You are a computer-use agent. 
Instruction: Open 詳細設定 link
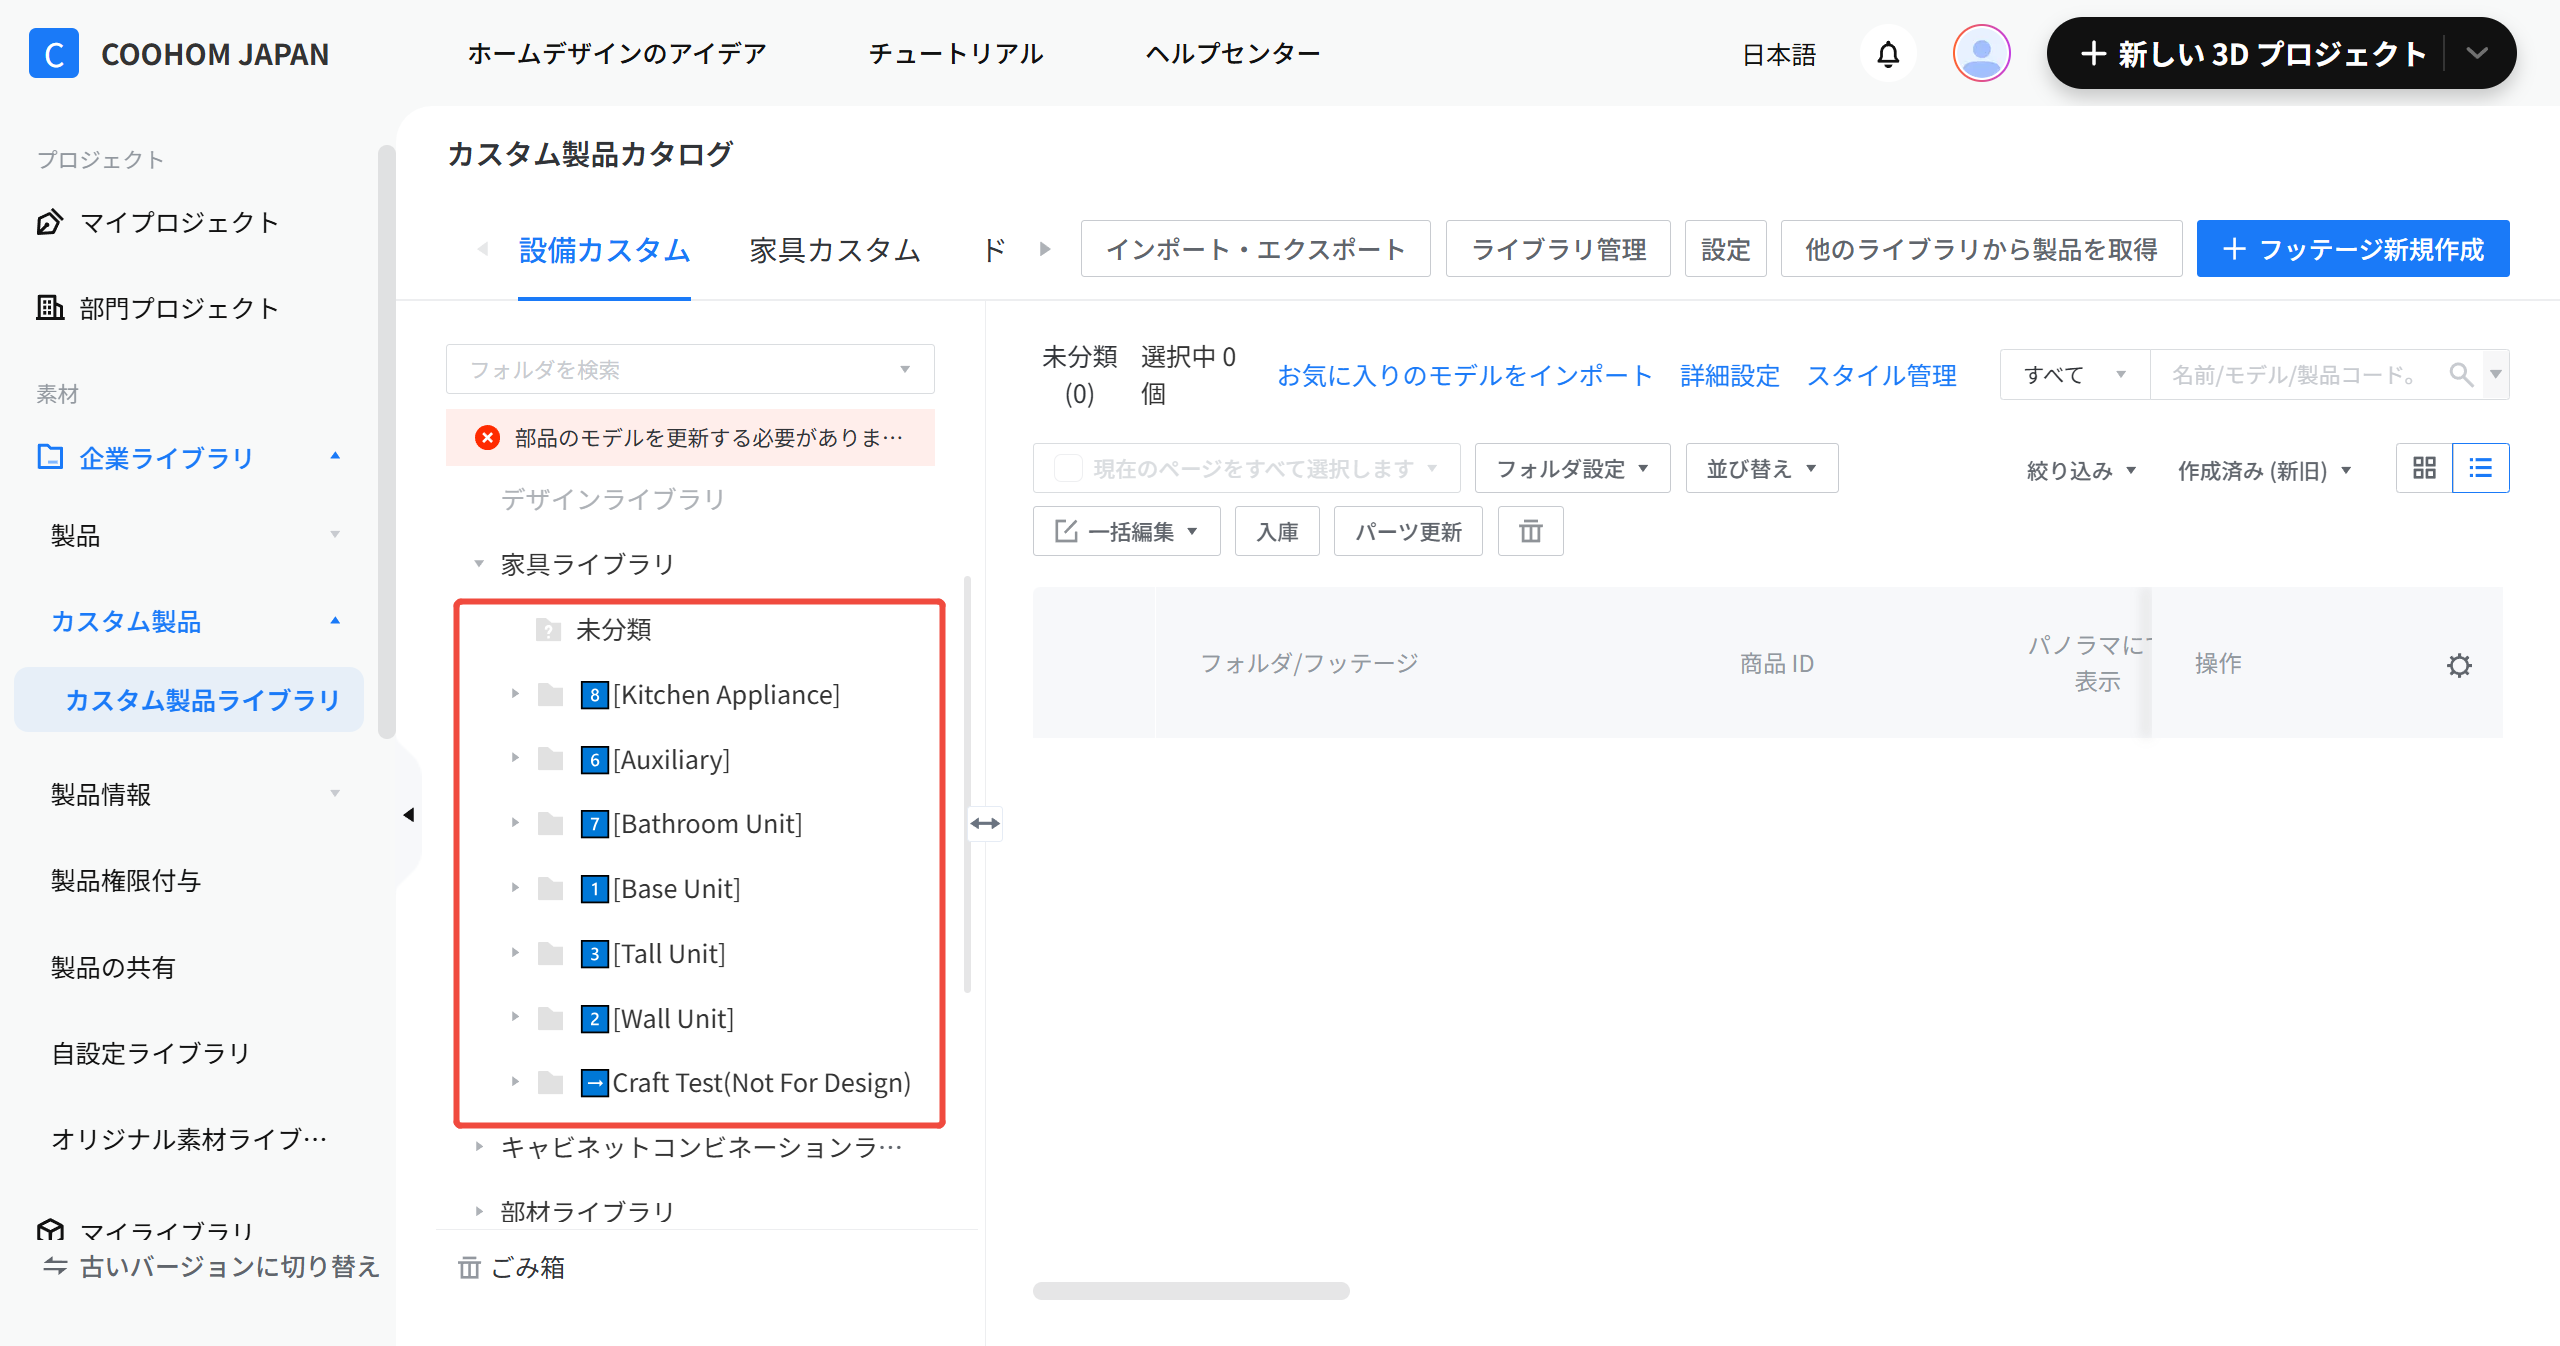tap(1730, 375)
